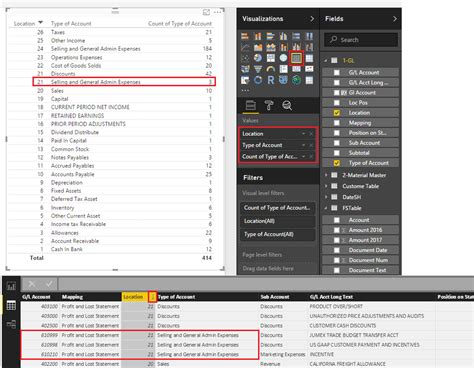Open Count of Type of Account filter card

[278, 208]
